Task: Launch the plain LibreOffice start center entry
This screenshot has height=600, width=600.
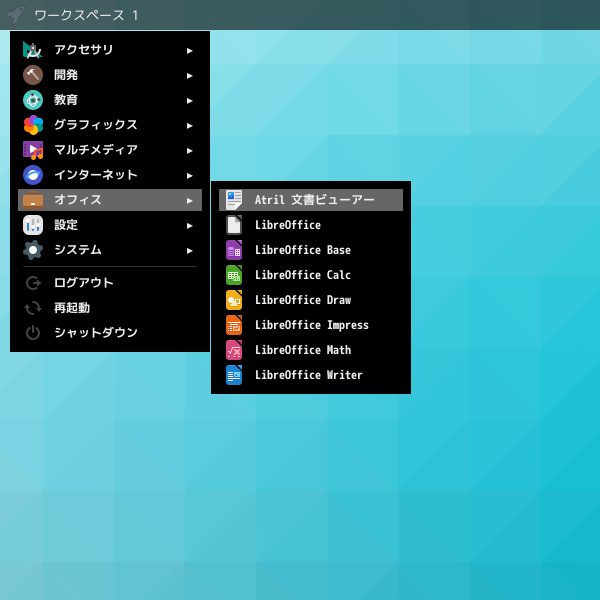Action: tap(287, 225)
